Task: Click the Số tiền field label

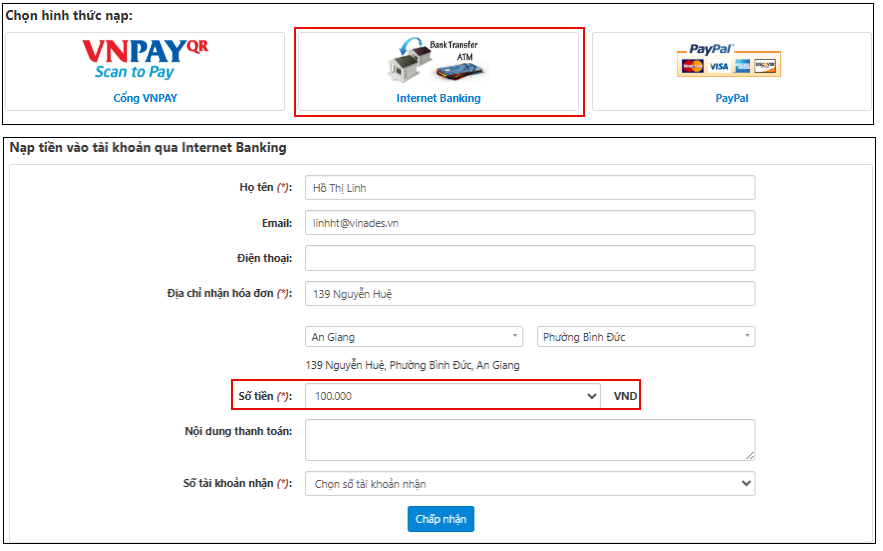Action: (x=265, y=396)
